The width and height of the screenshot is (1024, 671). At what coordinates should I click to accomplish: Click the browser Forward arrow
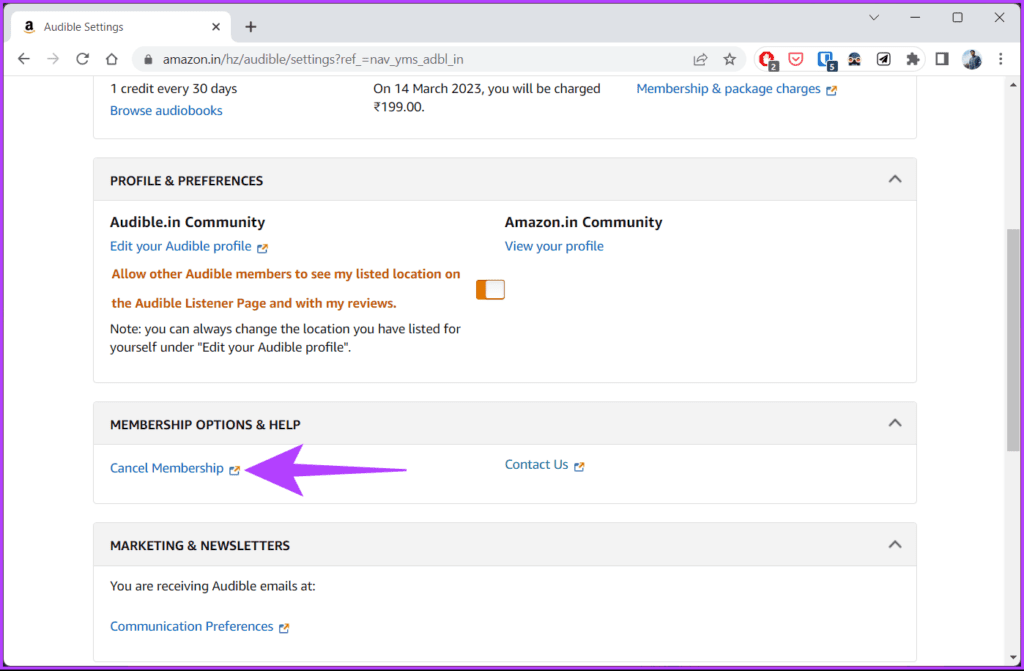pos(53,59)
